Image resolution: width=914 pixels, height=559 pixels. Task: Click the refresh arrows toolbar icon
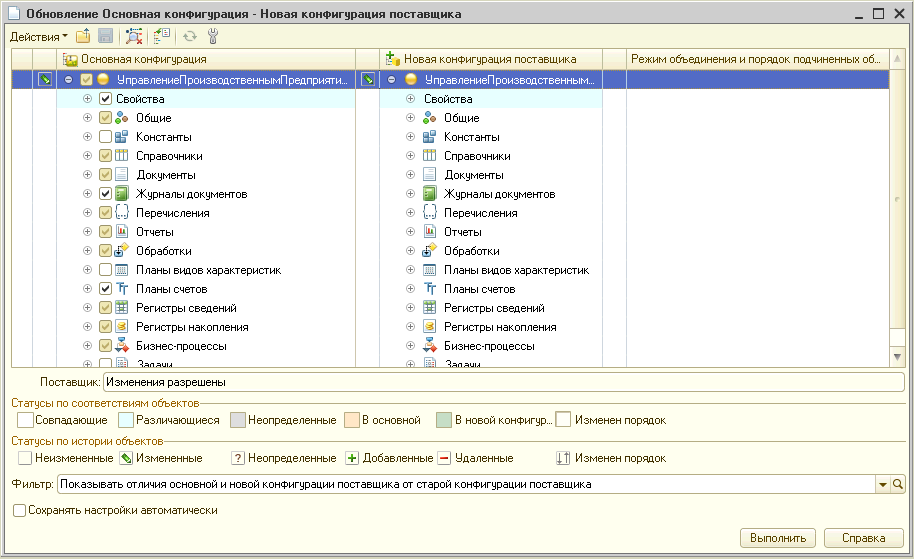click(190, 36)
